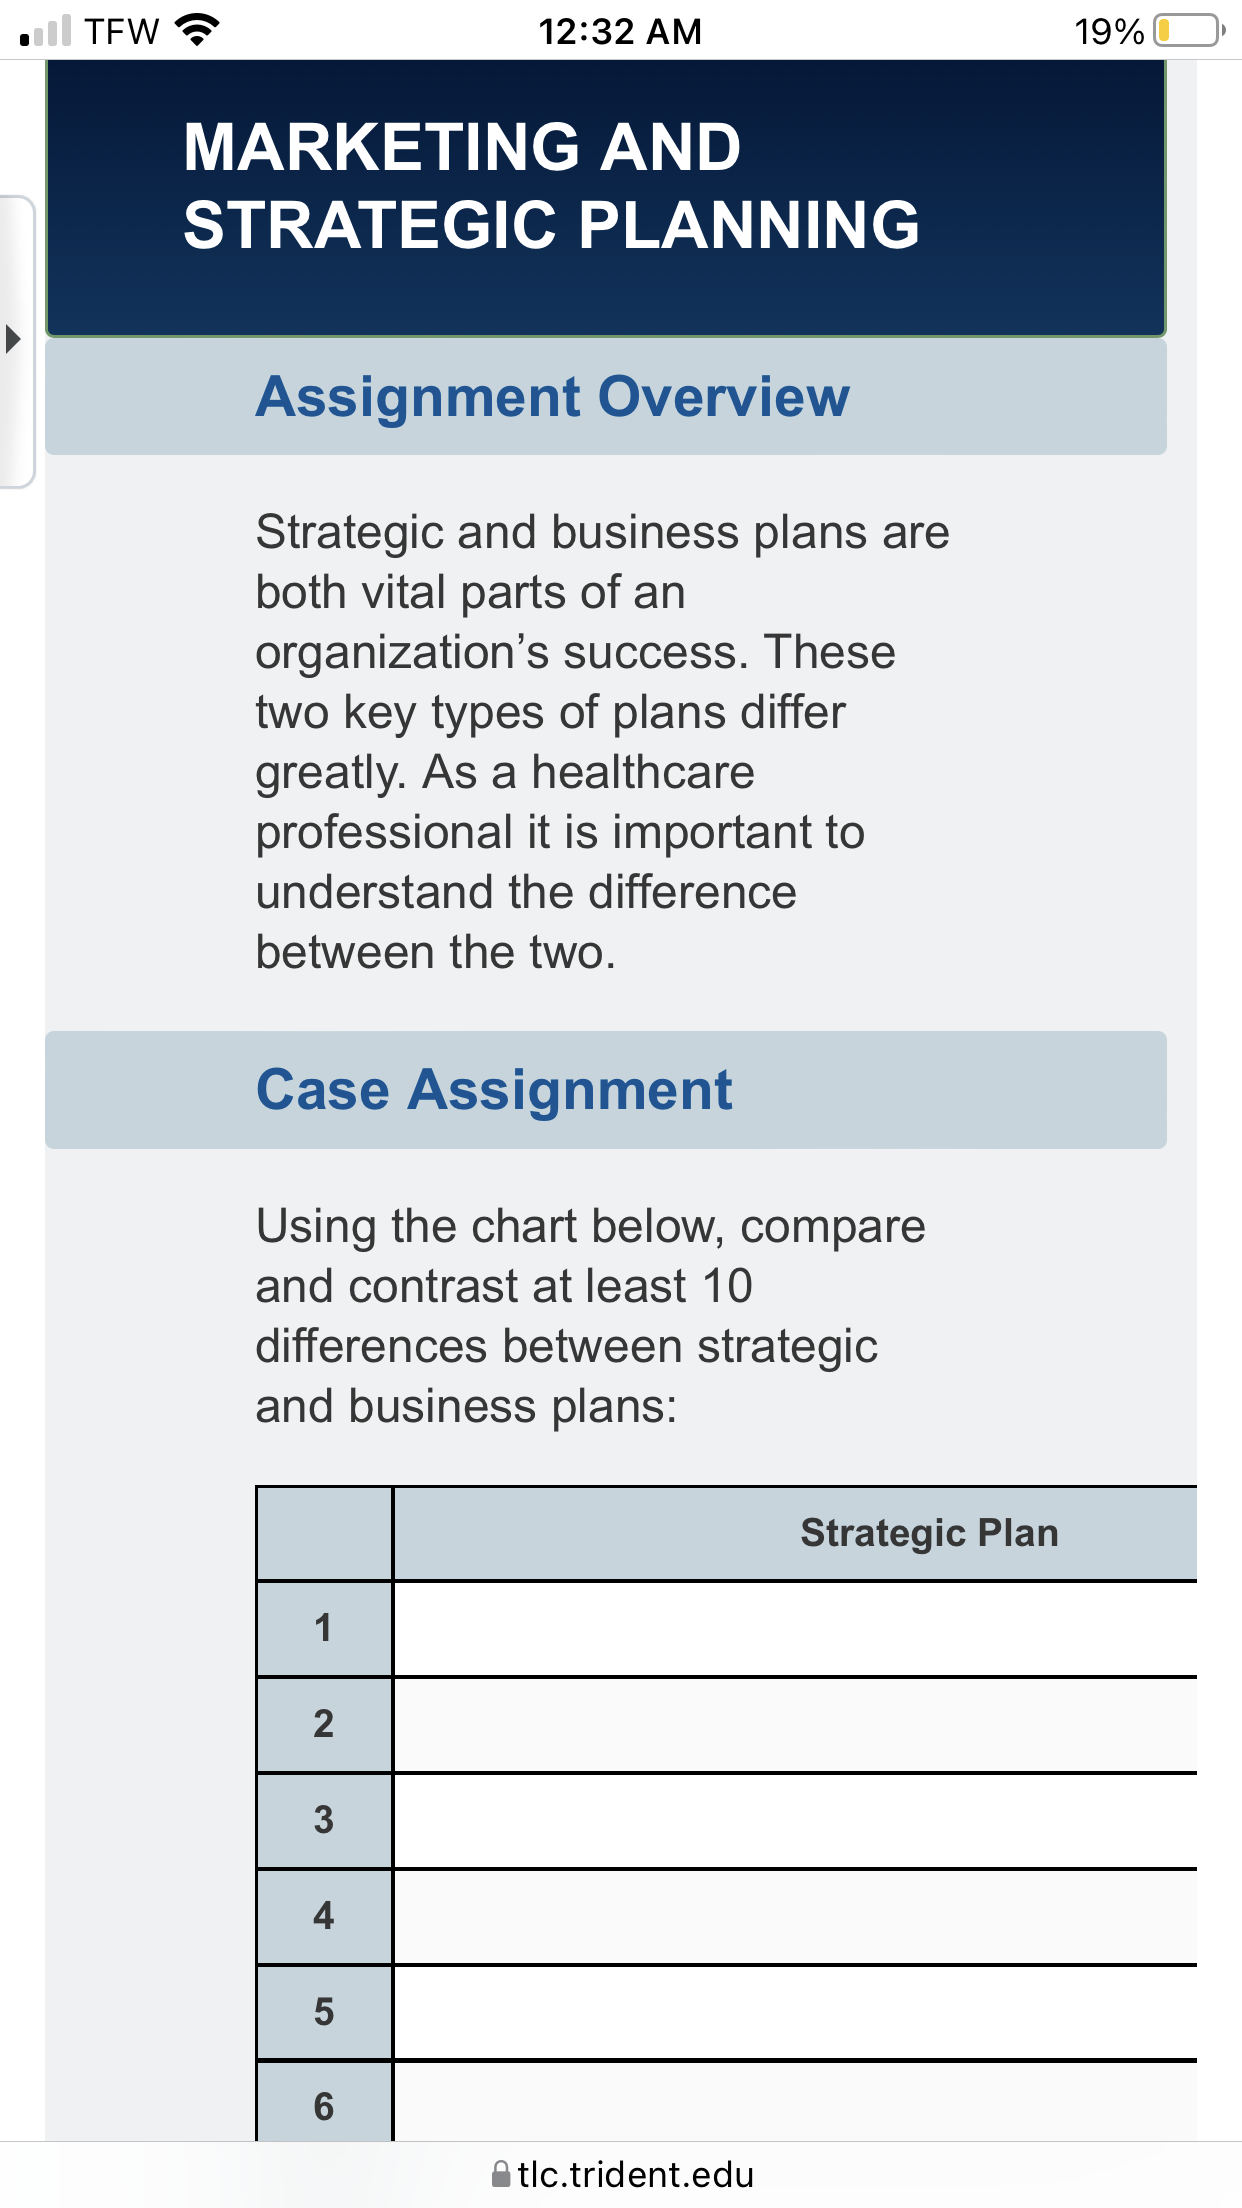Click the Strategic Plan cell in row 3
1242x2208 pixels.
tap(796, 1821)
